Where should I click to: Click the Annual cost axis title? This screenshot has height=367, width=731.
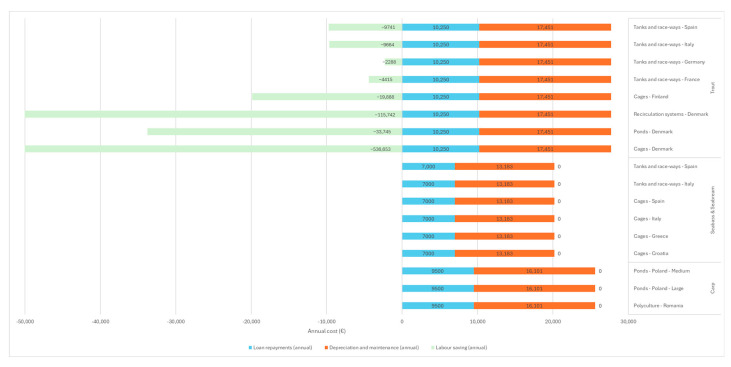(x=327, y=331)
